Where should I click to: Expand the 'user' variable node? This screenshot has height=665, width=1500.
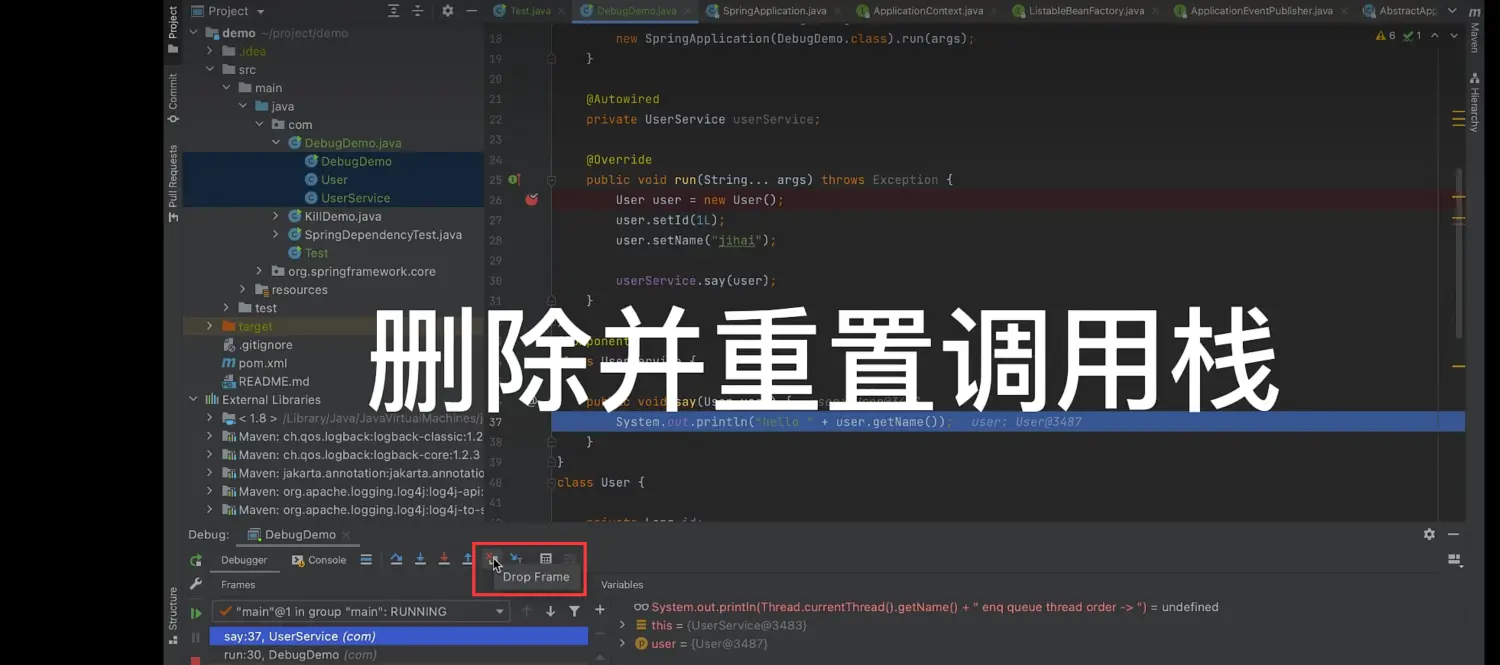[622, 644]
